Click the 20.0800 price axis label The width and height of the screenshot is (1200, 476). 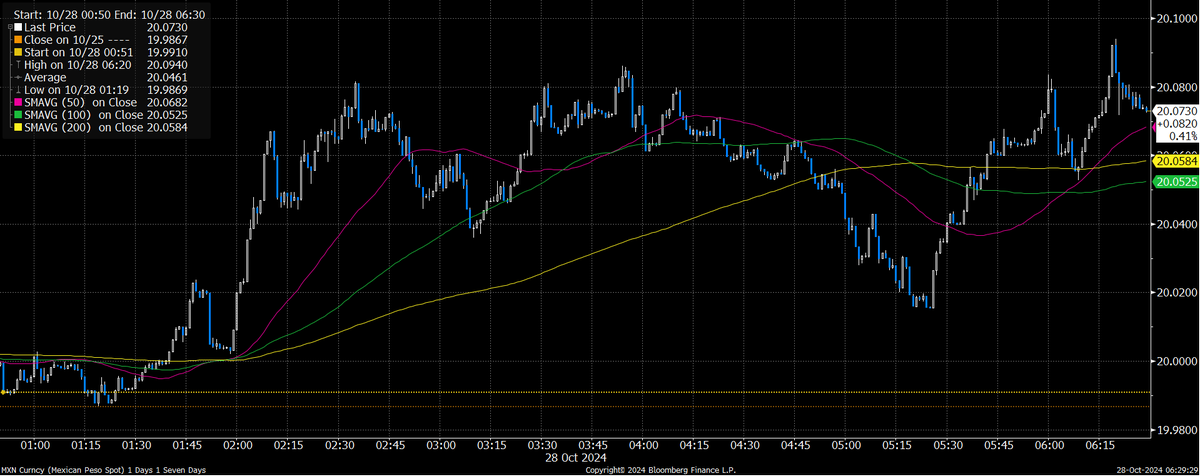(1179, 87)
